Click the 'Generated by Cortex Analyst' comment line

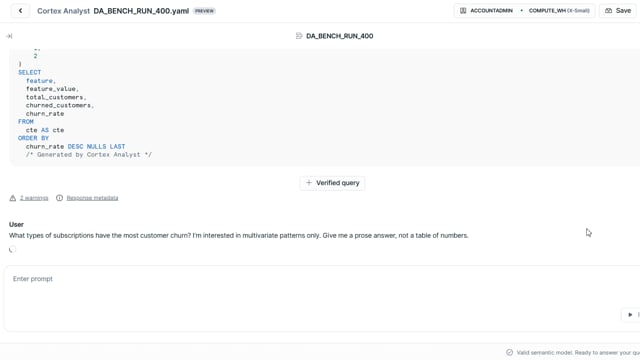89,155
